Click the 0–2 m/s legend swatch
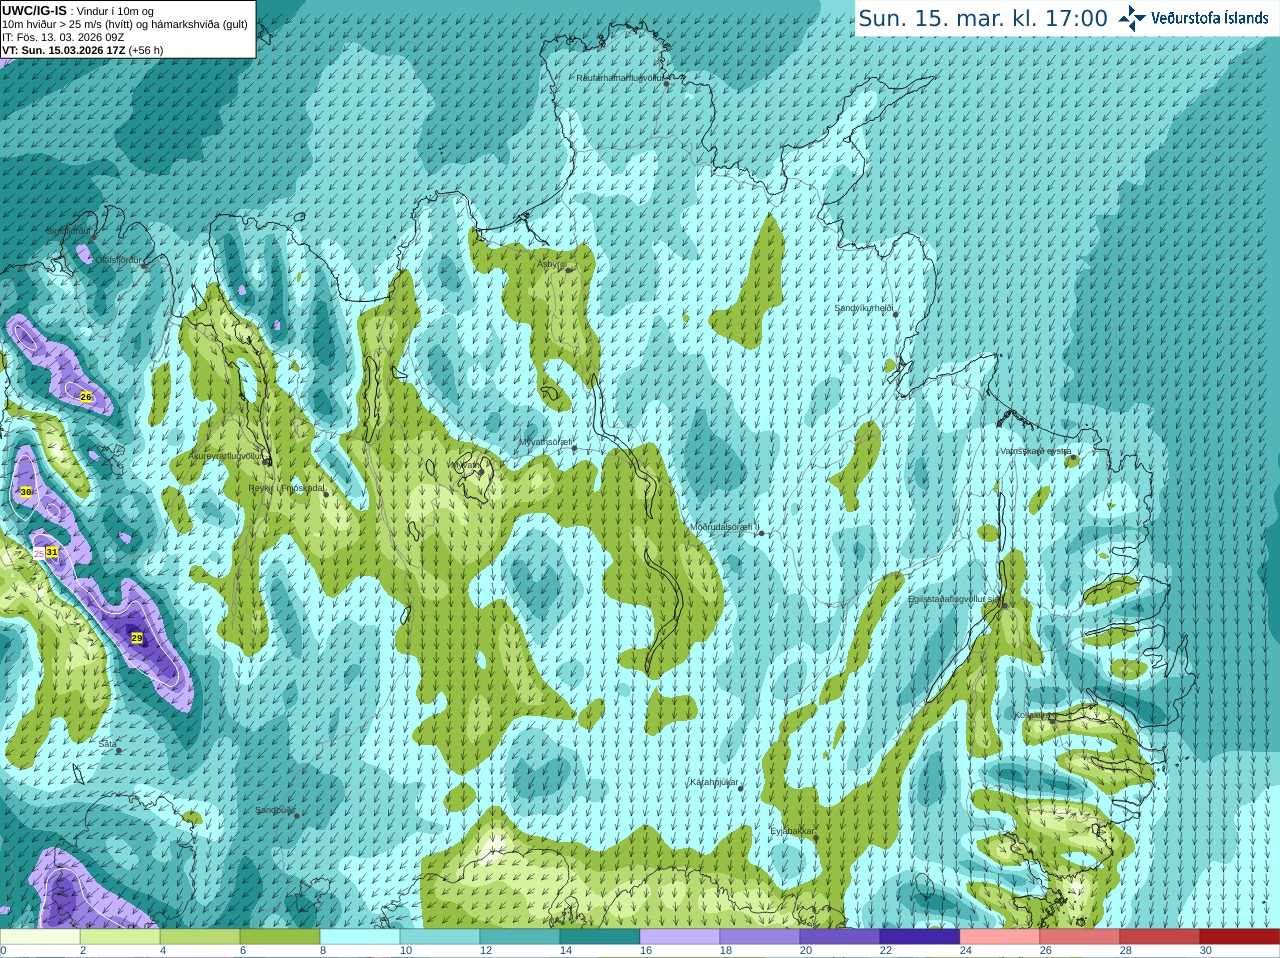 click(x=40, y=936)
